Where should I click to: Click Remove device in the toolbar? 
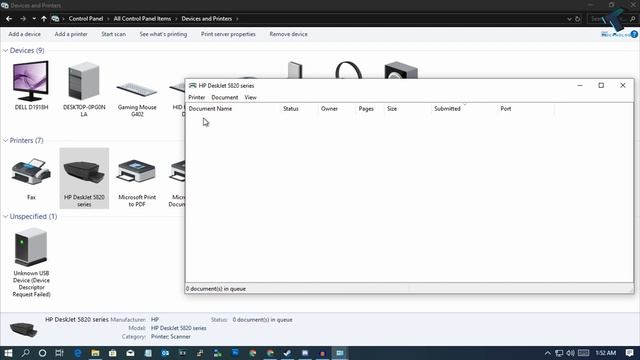click(289, 34)
